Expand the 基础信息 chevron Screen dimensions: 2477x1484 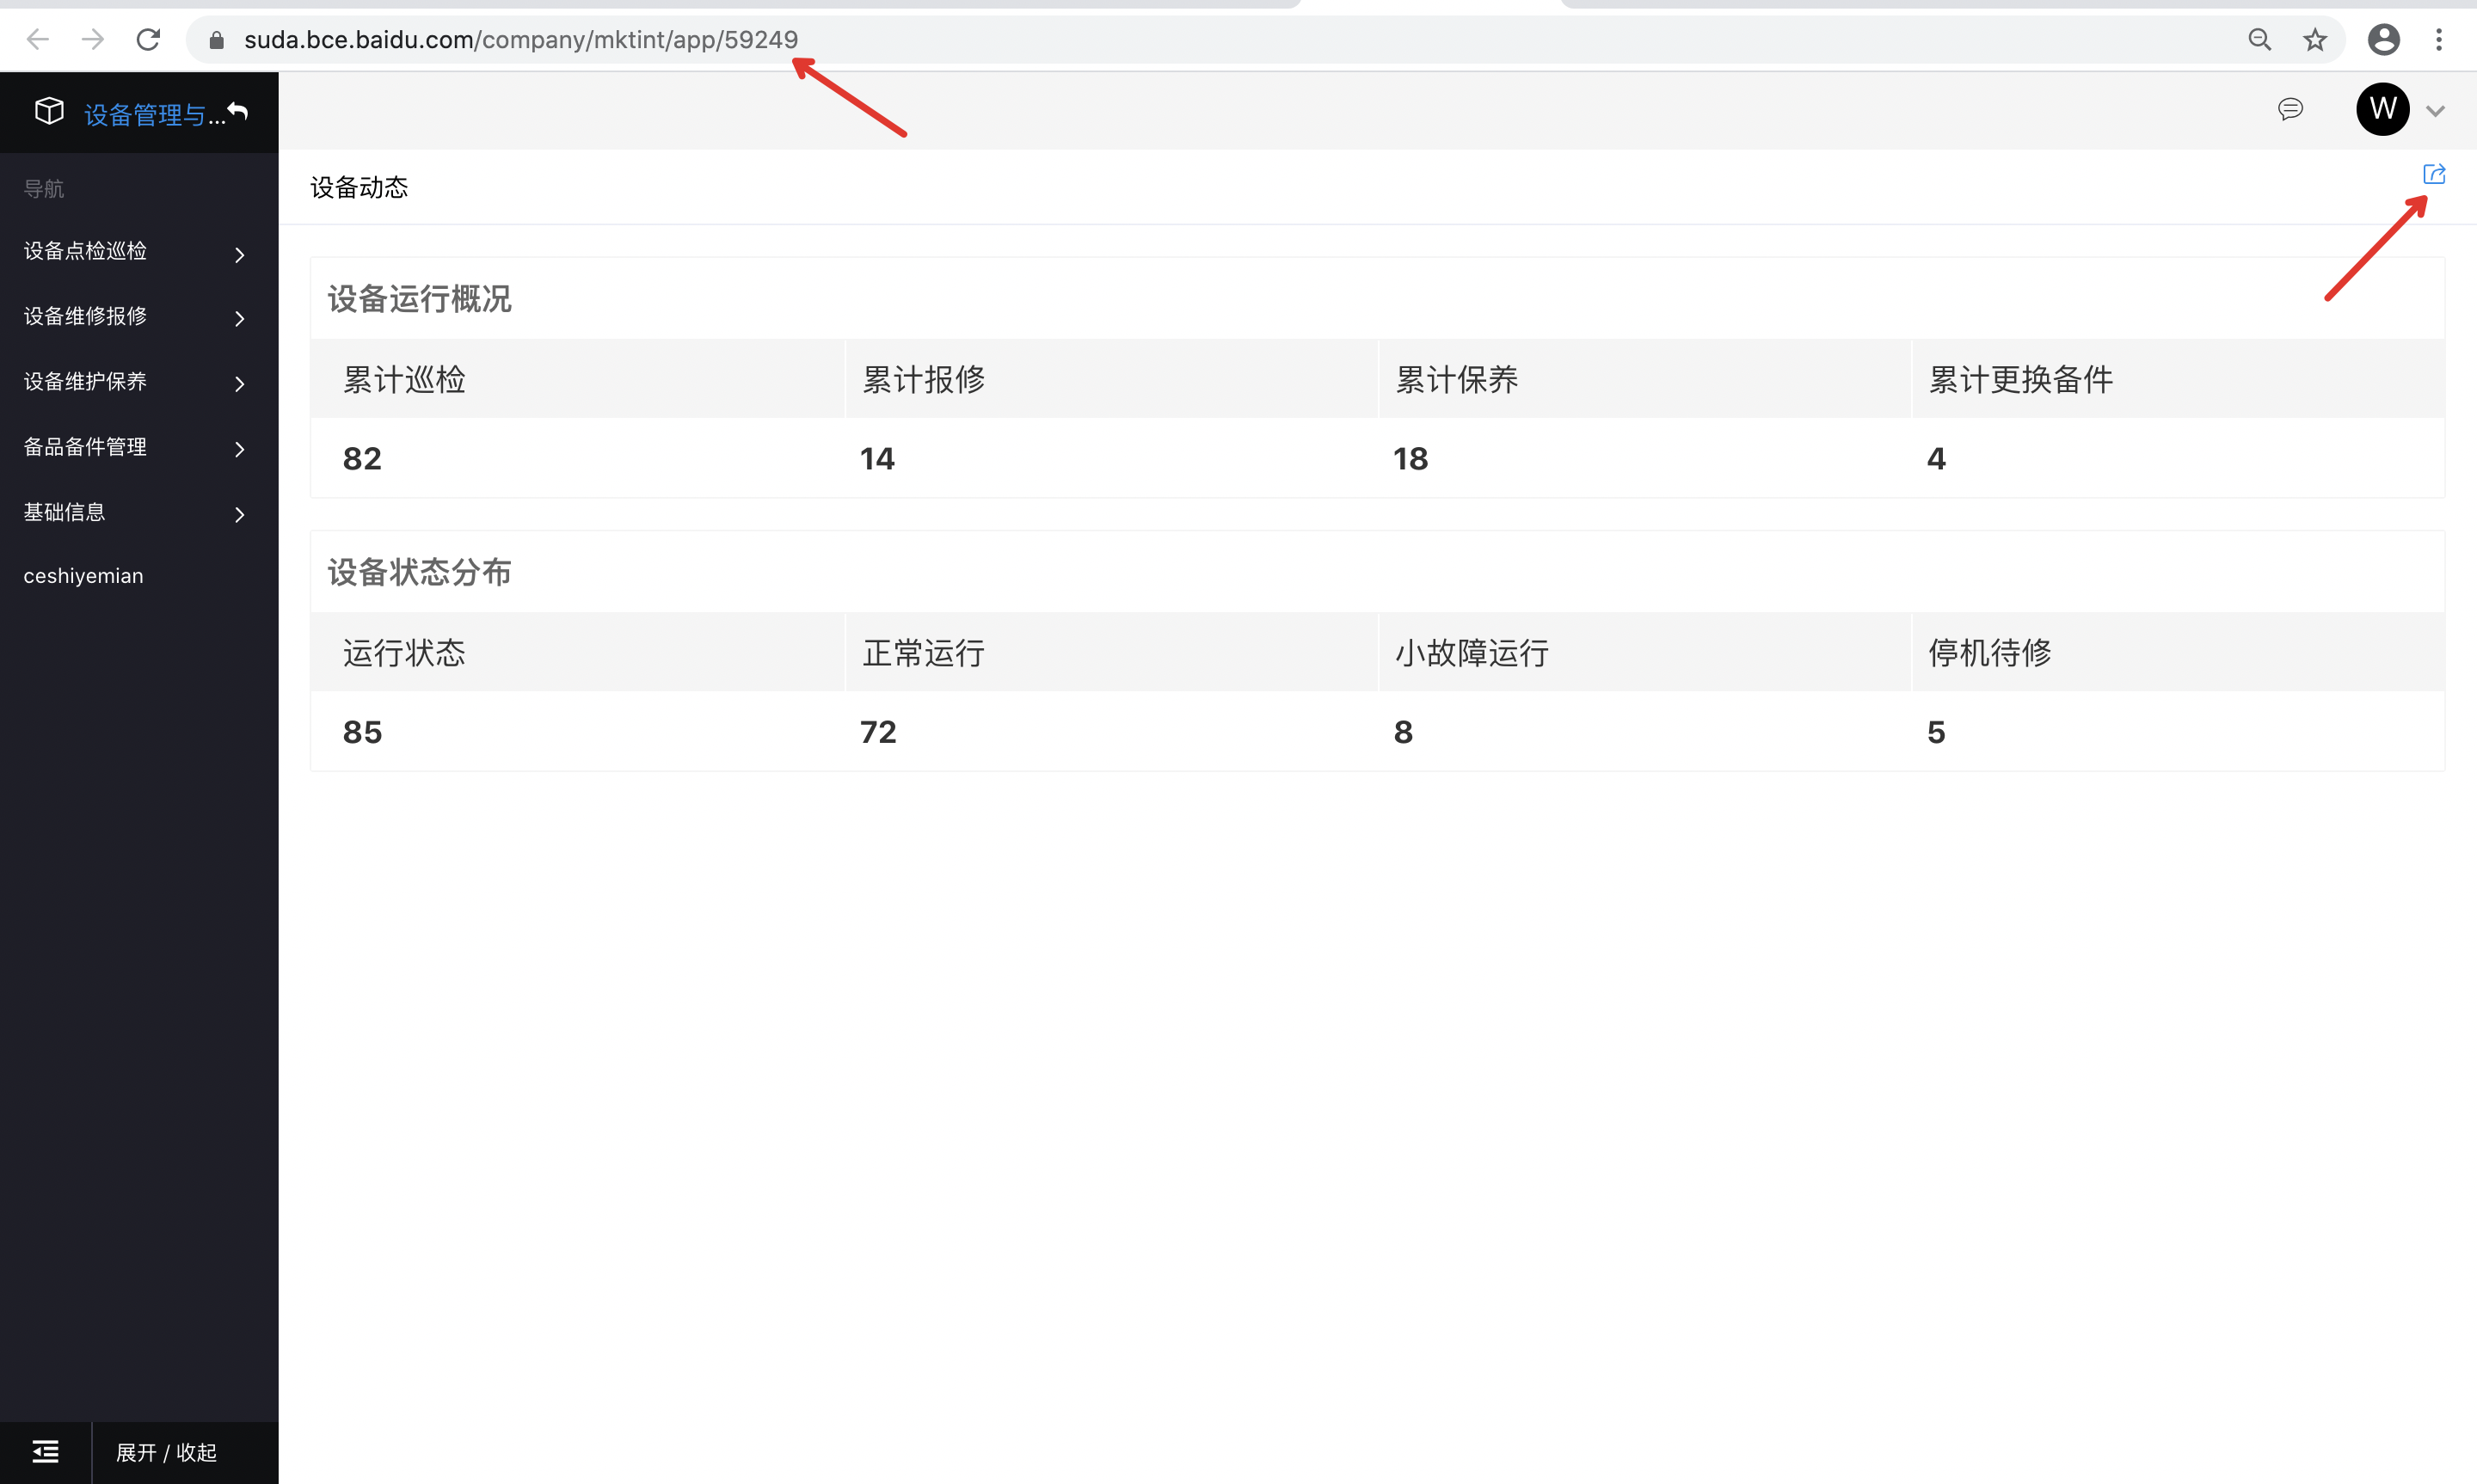pos(240,514)
